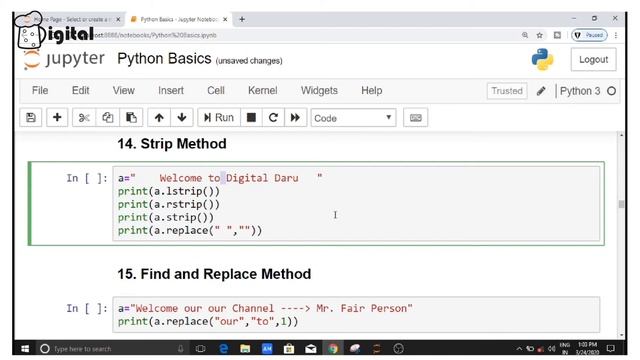Viewport: 640px width, 360px height.
Task: Paste cells below icon
Action: coord(131,118)
